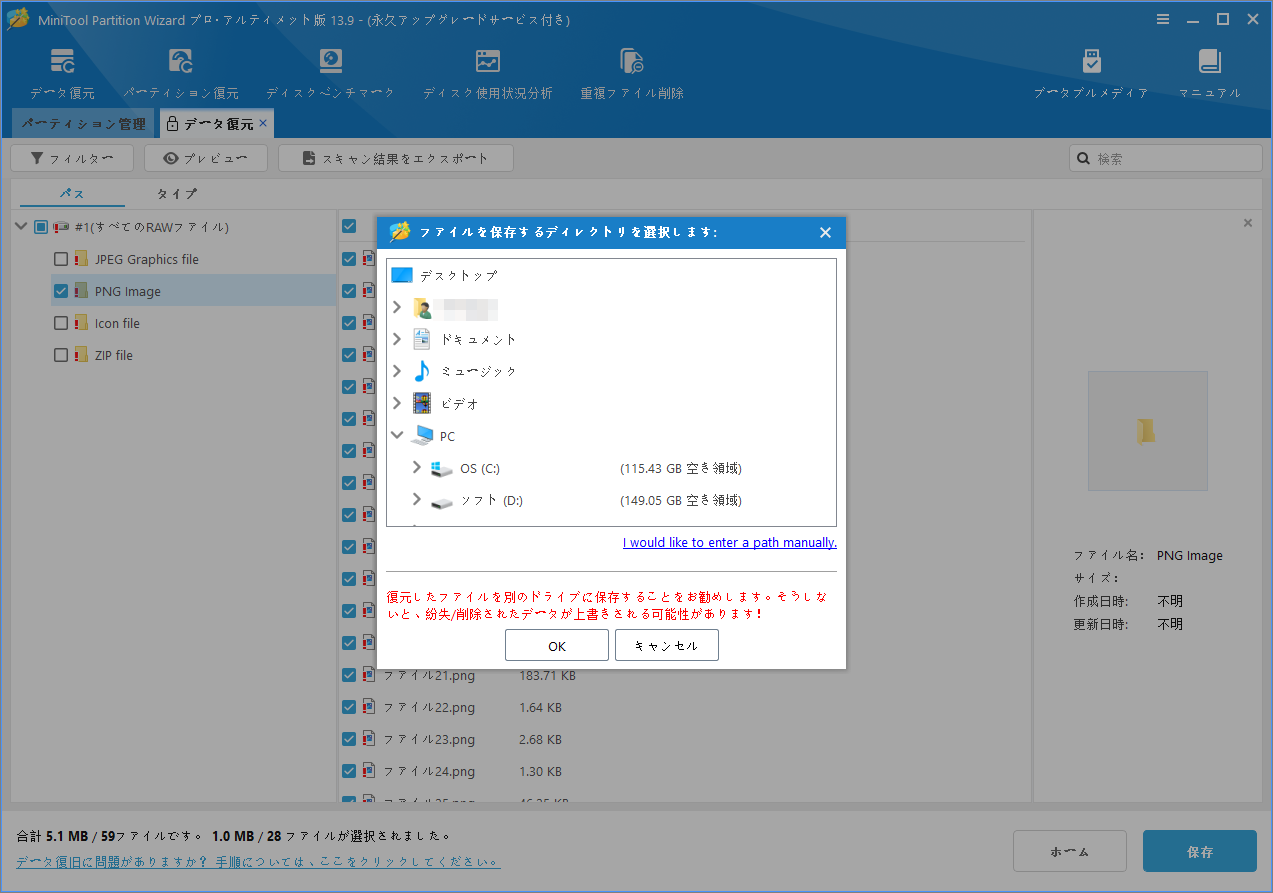Screen dimensions: 1273x893
Task: Check the JPEG Graphics file checkbox
Action: pyautogui.click(x=61, y=259)
